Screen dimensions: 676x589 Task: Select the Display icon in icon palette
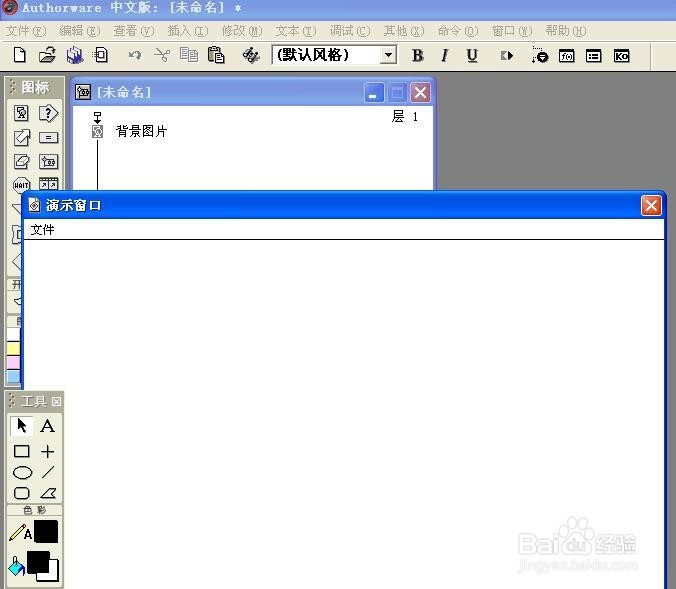21,113
